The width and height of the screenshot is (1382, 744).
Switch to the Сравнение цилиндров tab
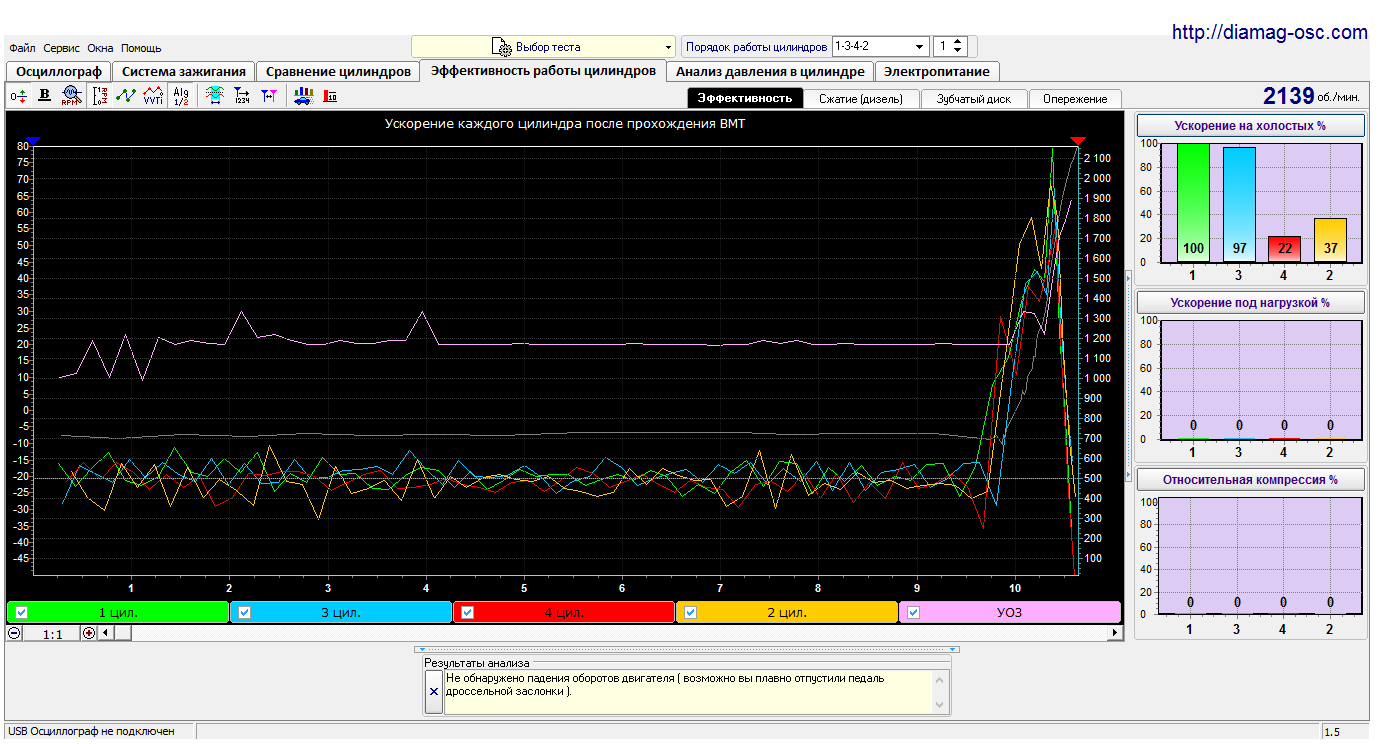(x=338, y=72)
